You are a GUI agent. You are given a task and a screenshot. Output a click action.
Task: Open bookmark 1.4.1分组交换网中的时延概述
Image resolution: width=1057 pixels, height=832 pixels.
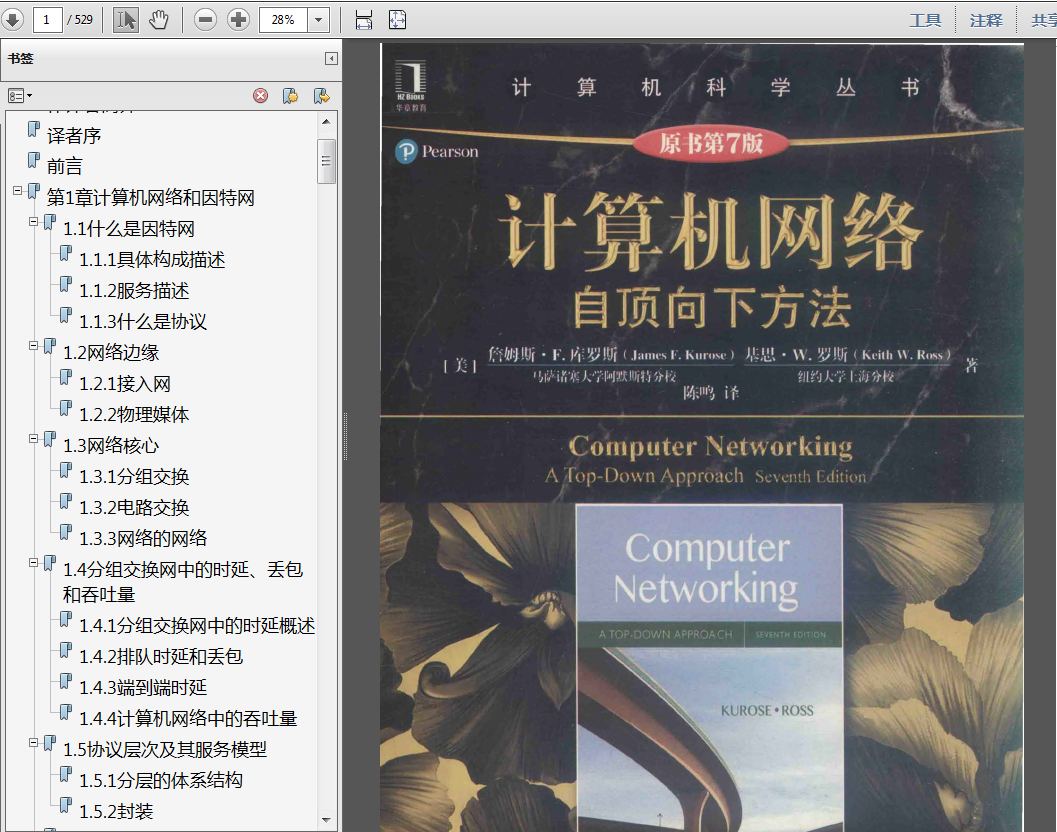(x=197, y=626)
